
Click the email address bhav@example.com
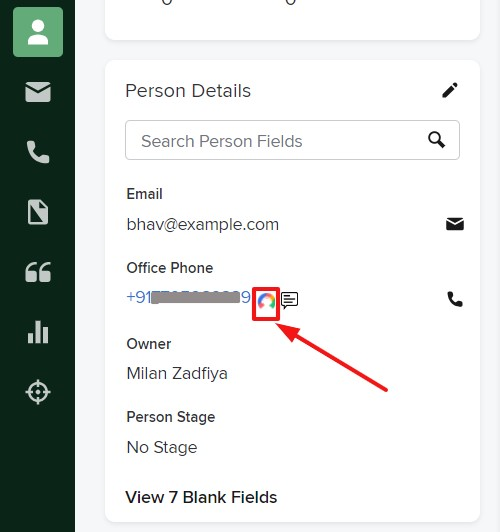click(x=203, y=224)
